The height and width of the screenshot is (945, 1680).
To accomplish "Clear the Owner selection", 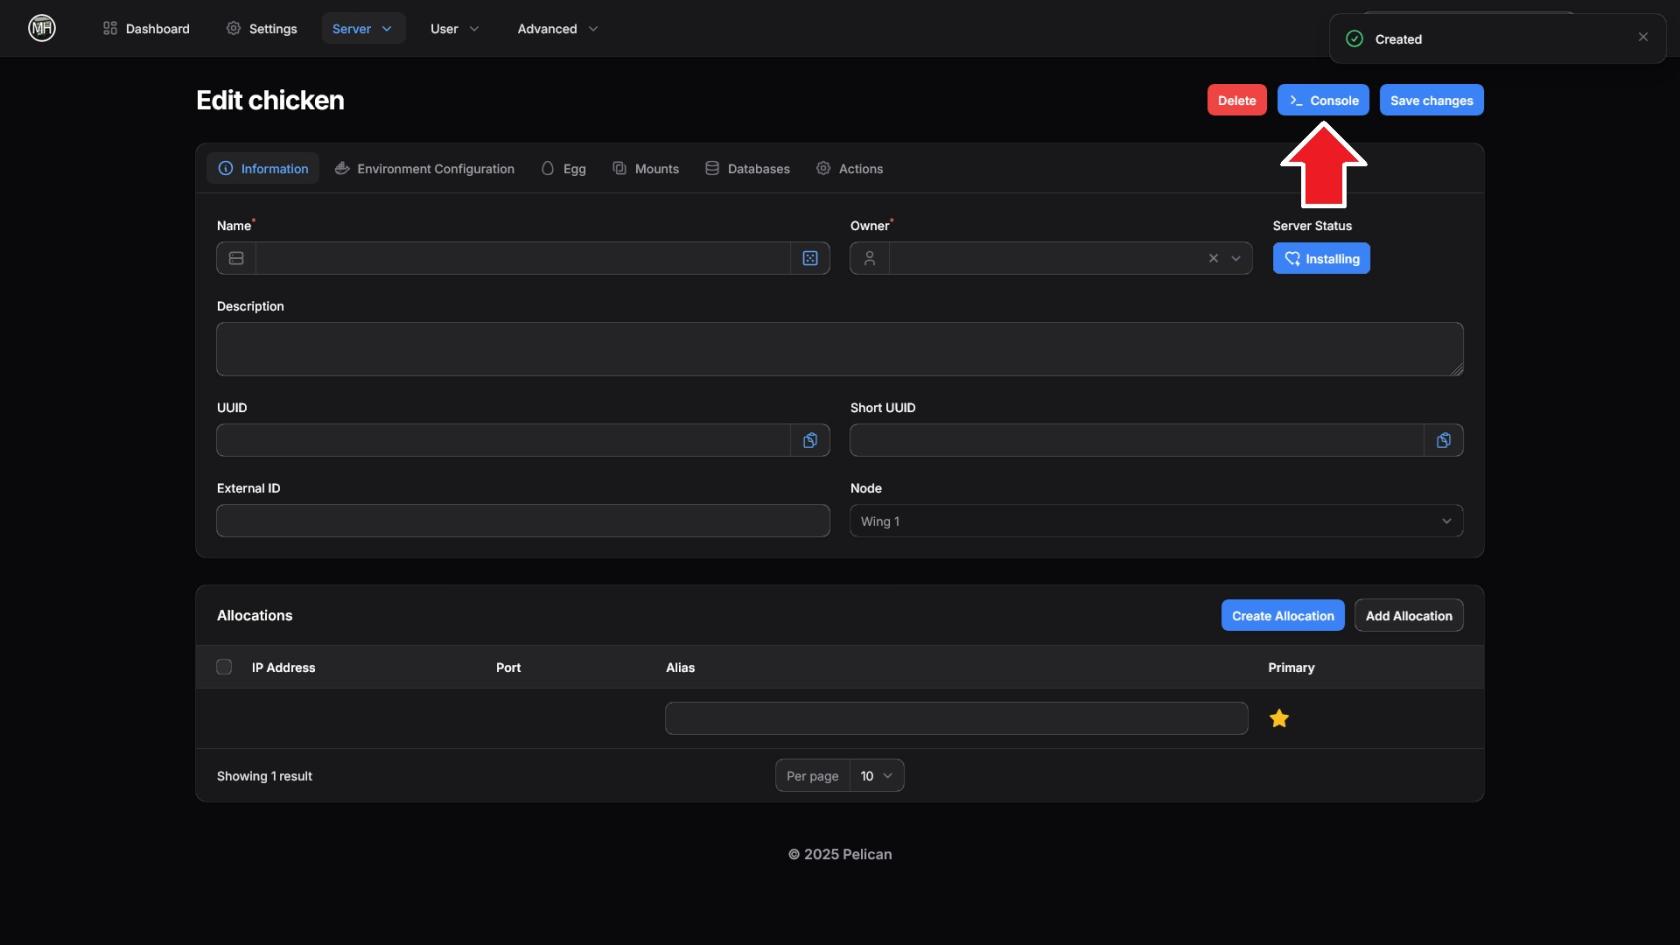I will click(x=1213, y=258).
